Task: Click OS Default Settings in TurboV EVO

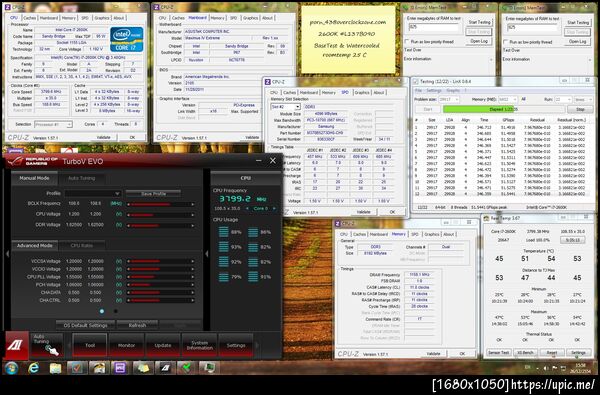Action: coord(85,325)
